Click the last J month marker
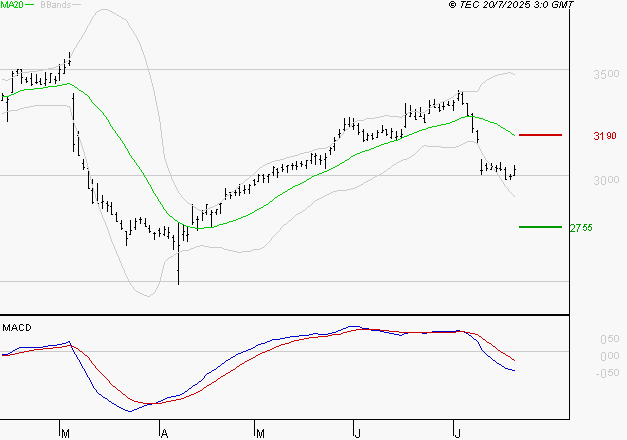 (x=458, y=433)
